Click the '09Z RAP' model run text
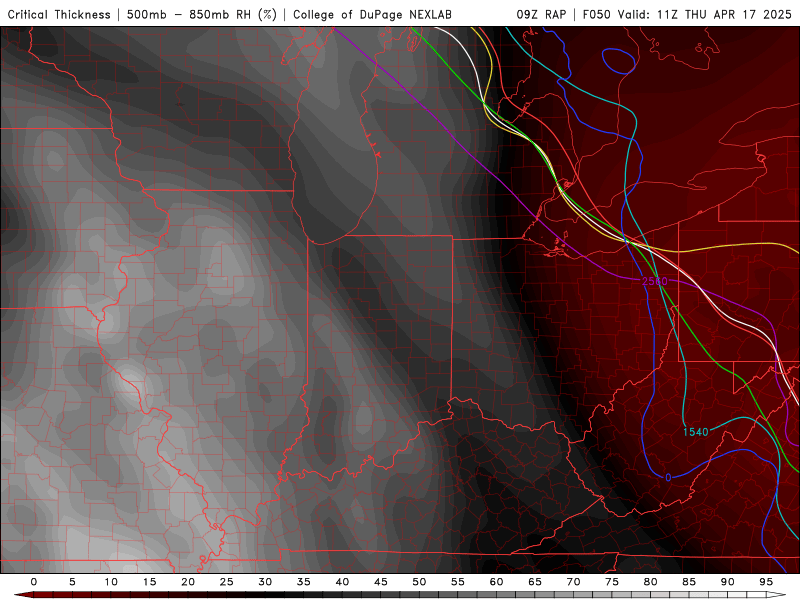Viewport: 800px width, 600px height. (541, 14)
